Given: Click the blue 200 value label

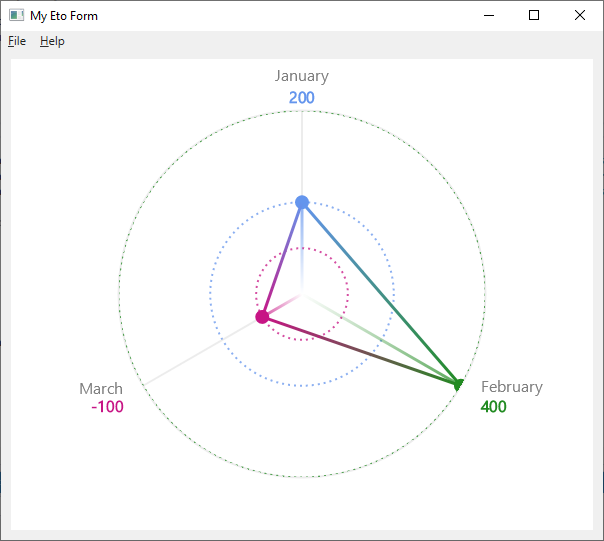Looking at the screenshot, I should [302, 97].
